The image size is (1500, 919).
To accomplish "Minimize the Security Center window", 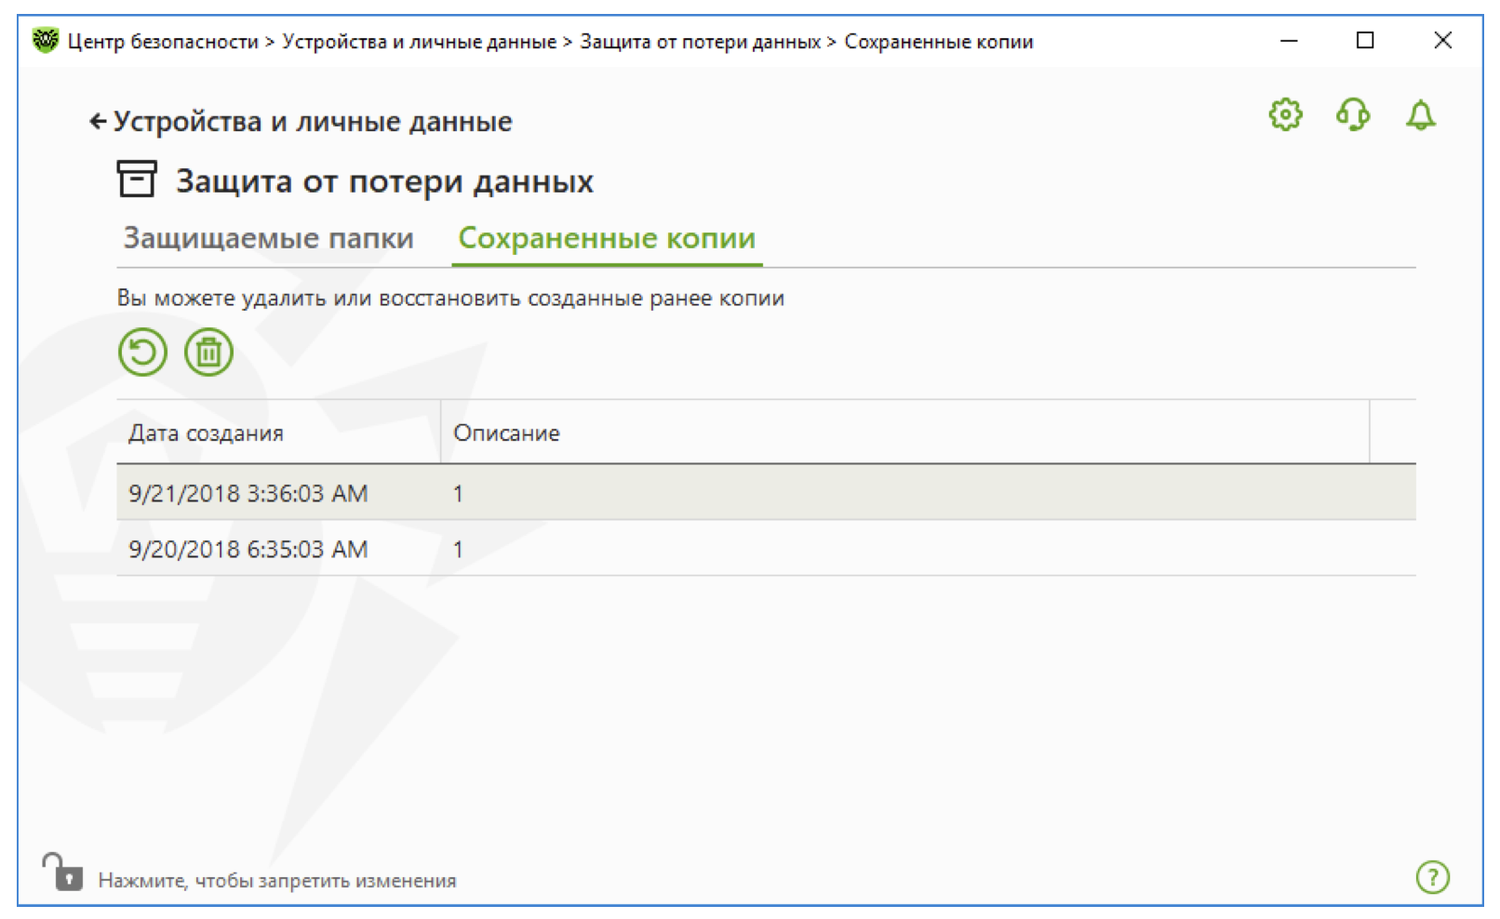I will (1289, 41).
